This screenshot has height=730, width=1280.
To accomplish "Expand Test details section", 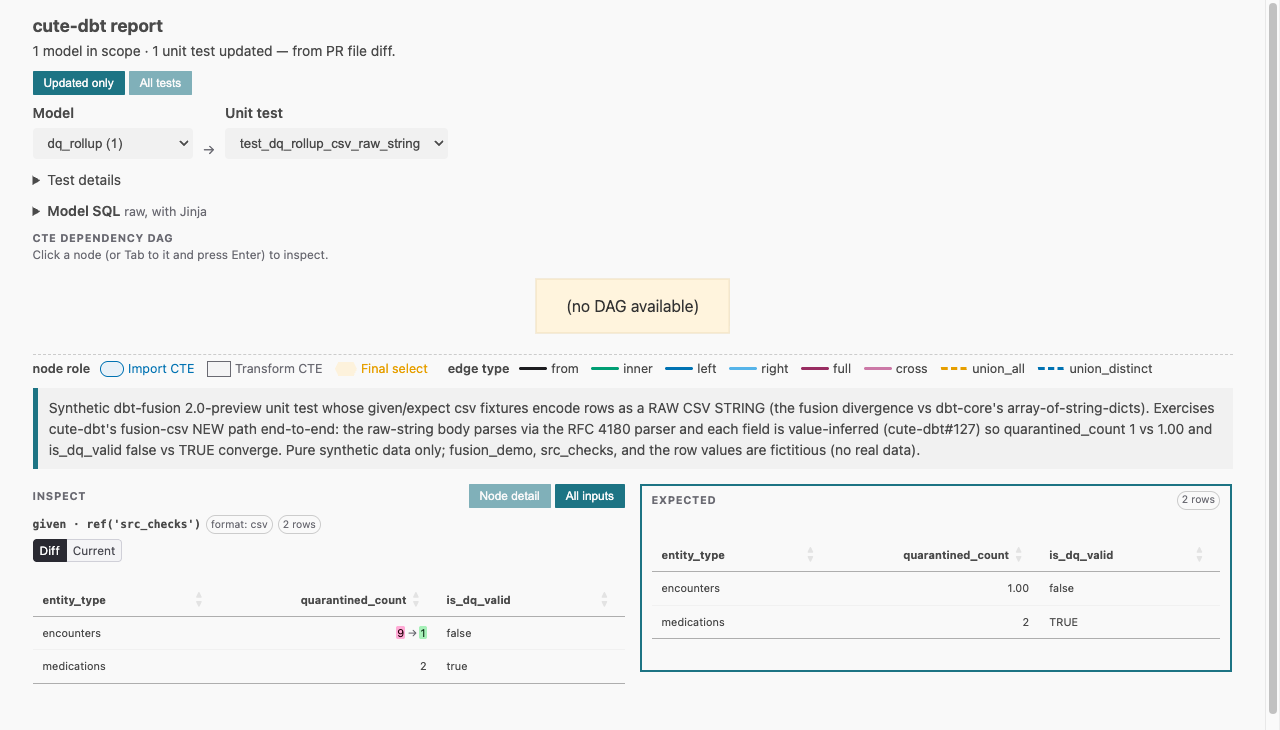I will pos(77,180).
